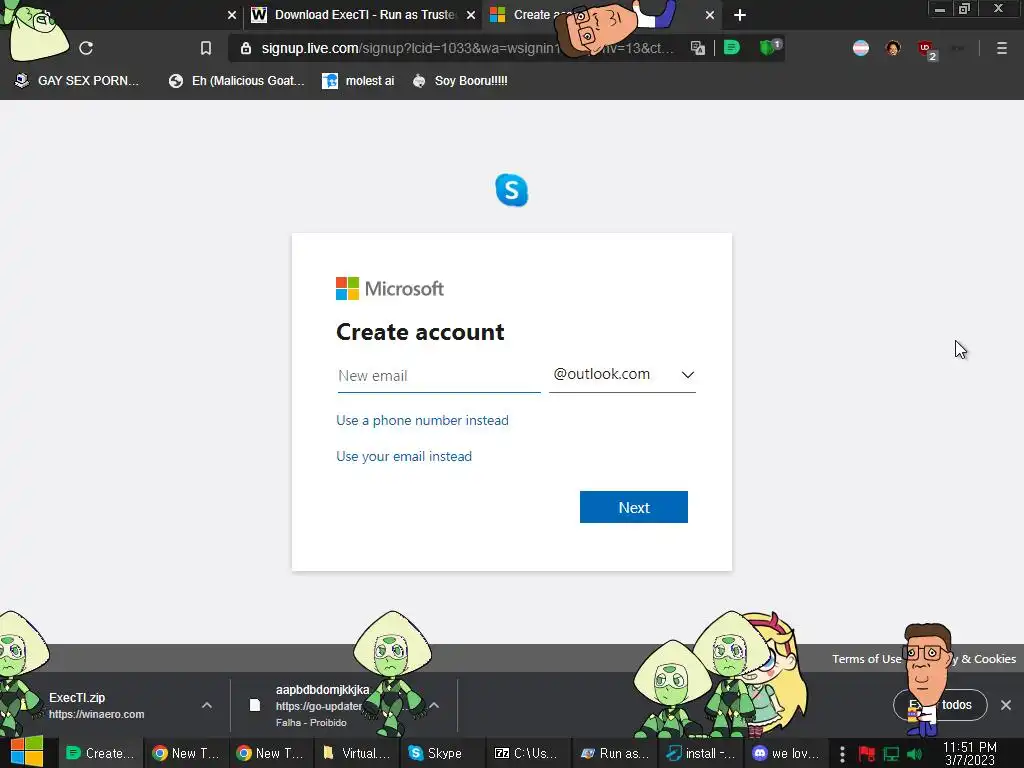The width and height of the screenshot is (1024, 768).
Task: Close the downloads bar with X
Action: point(1006,705)
